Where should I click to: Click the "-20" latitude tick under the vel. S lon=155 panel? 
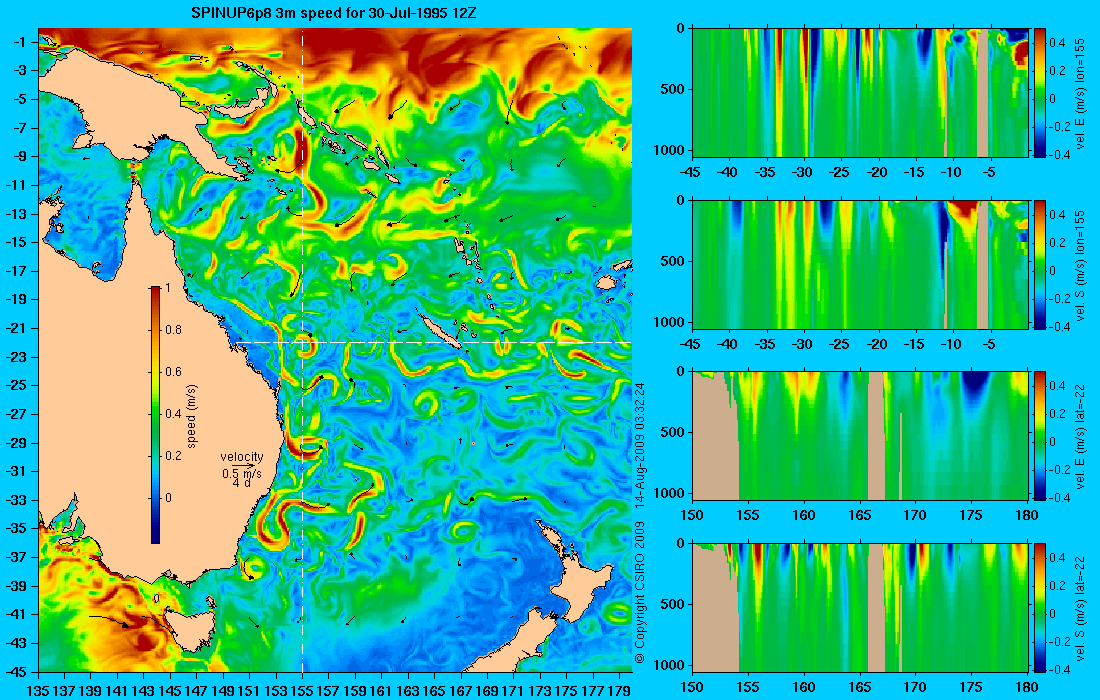click(x=876, y=344)
